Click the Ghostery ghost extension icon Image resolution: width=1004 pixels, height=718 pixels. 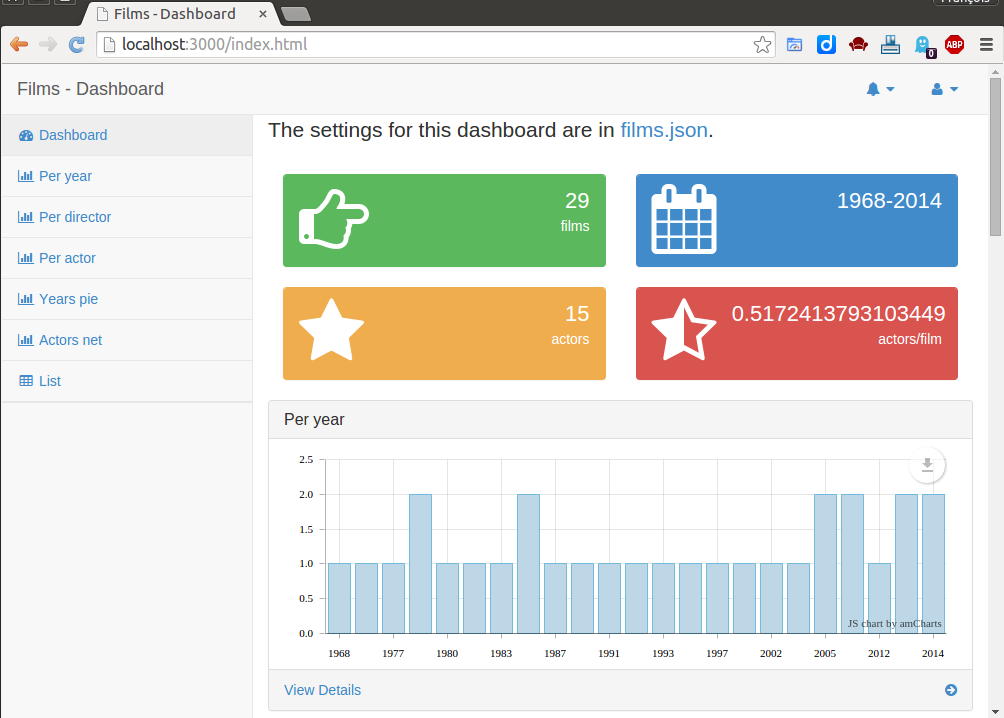click(924, 45)
